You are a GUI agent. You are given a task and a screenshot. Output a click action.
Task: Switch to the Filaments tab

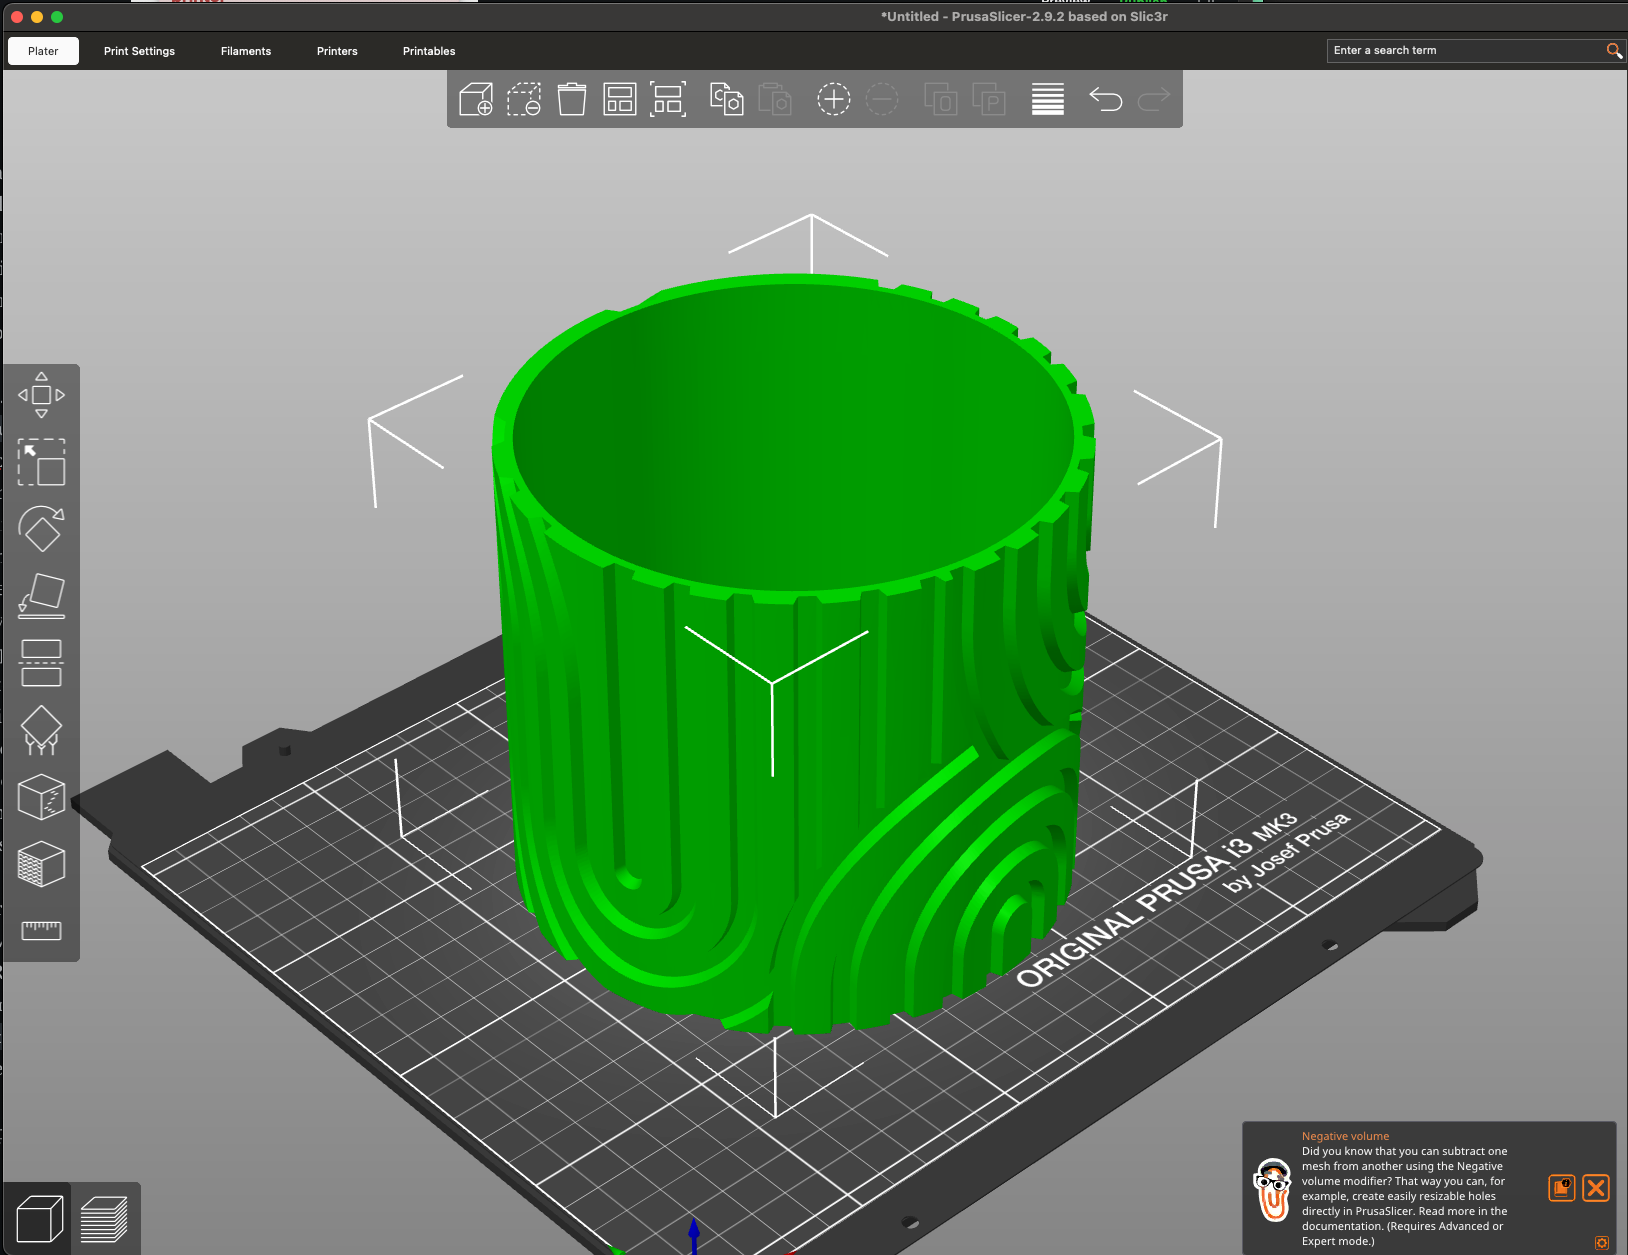[x=246, y=51]
